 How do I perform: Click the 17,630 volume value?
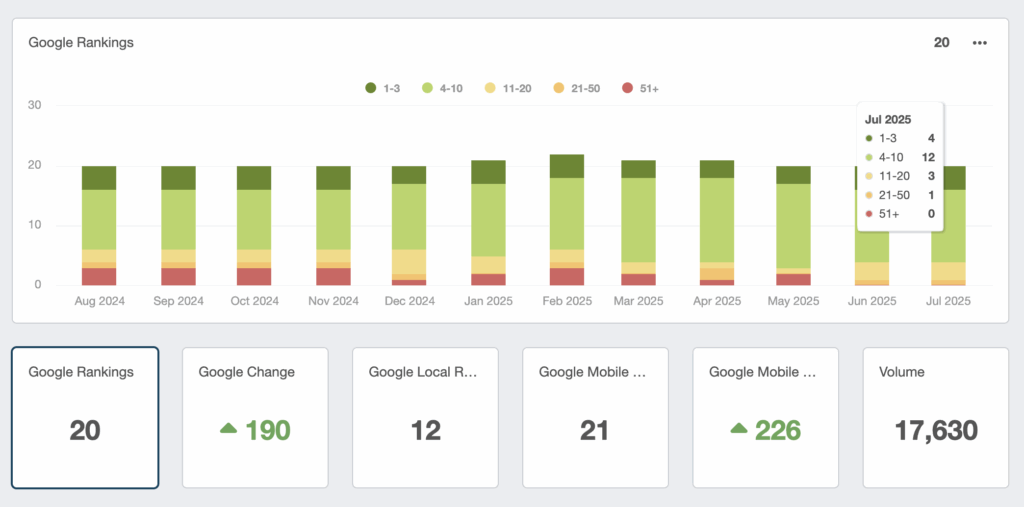point(936,431)
